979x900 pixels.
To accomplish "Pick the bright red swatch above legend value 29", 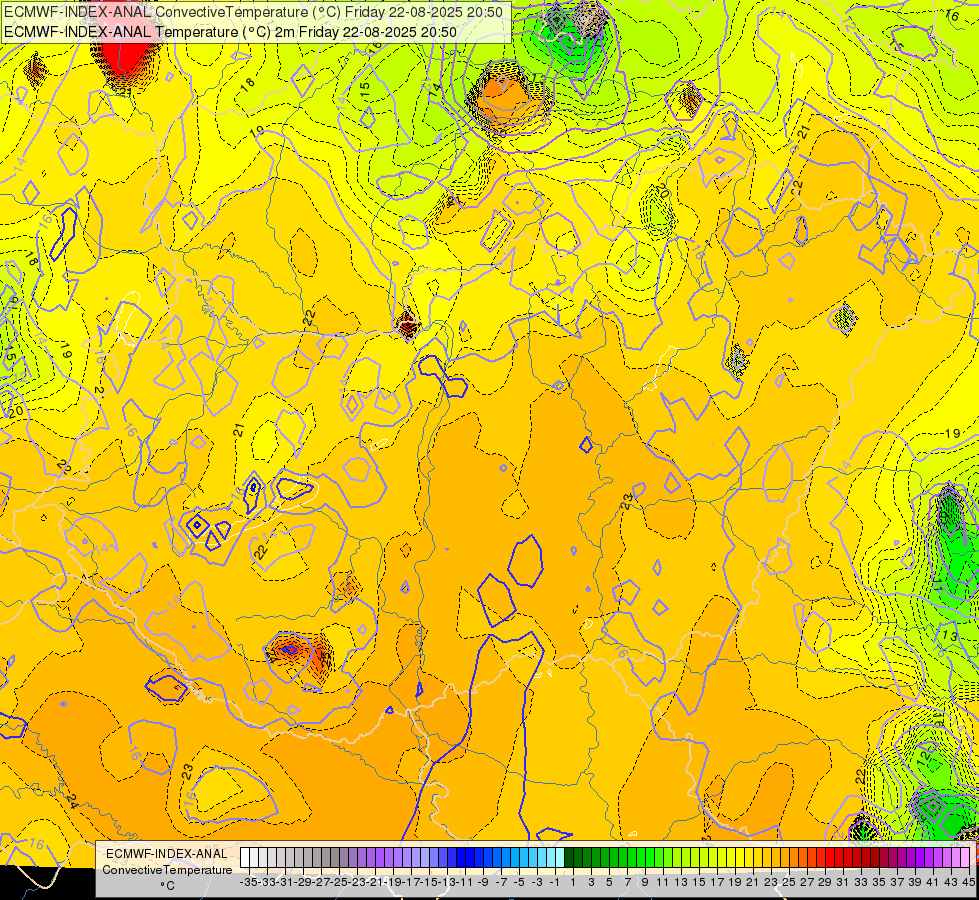I will click(x=830, y=858).
